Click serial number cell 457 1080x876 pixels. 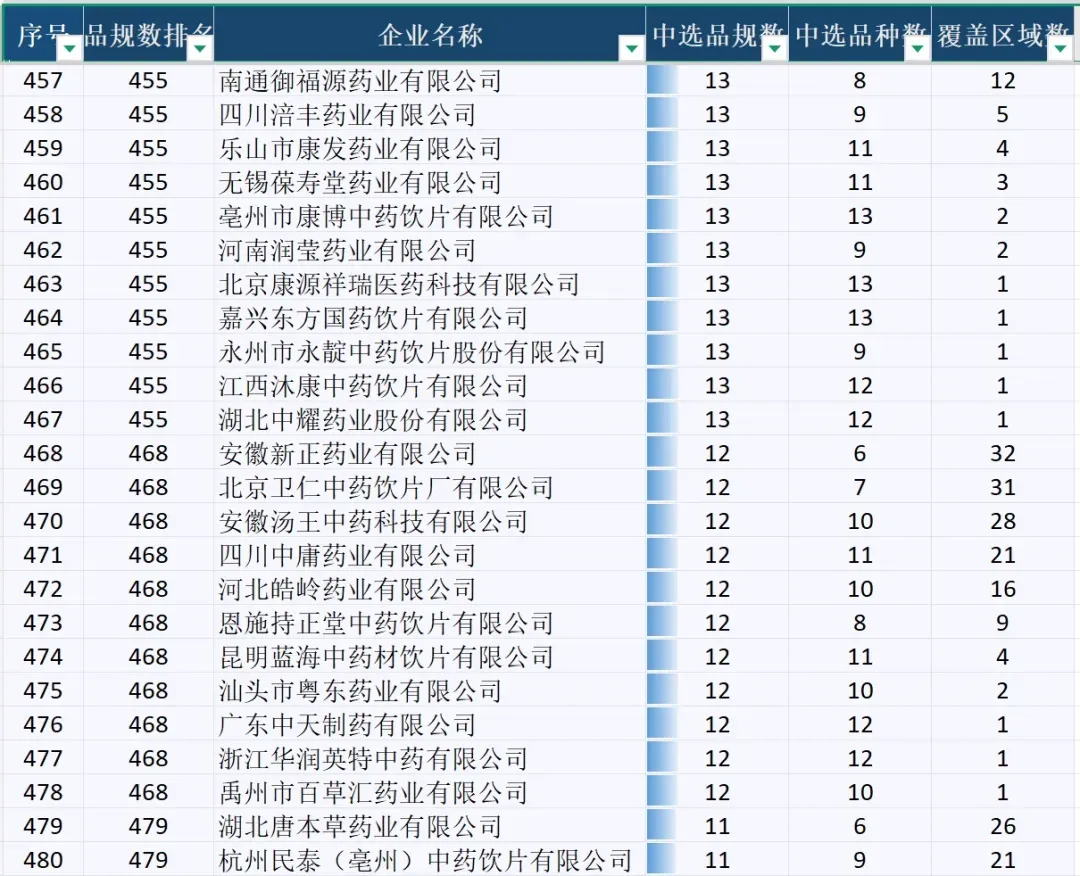(43, 81)
